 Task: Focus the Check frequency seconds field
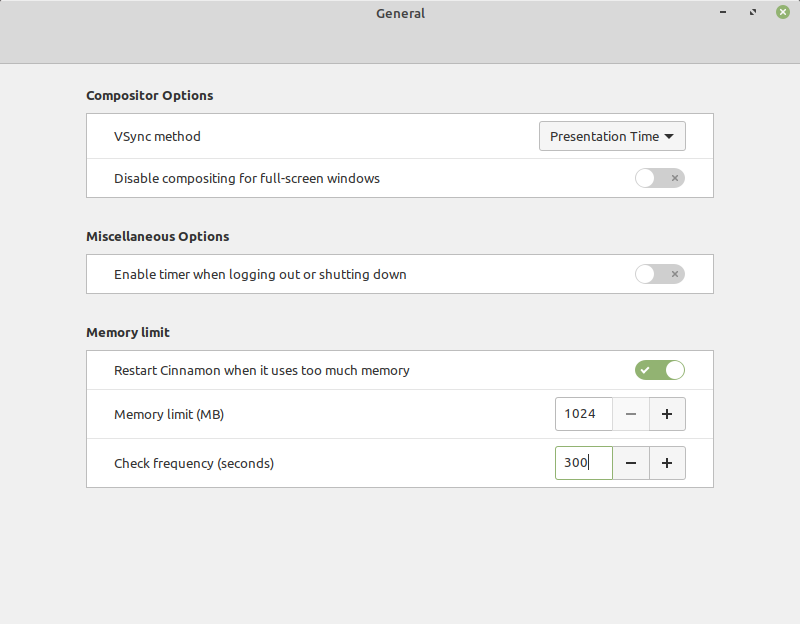point(583,463)
